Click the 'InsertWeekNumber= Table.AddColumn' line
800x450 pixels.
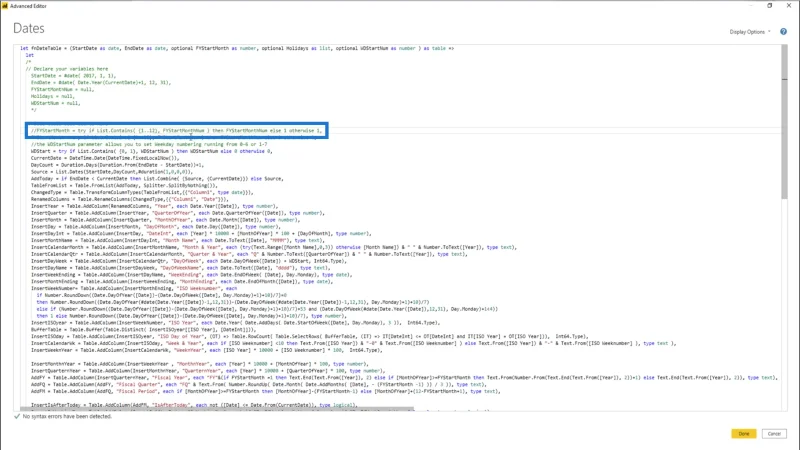[134, 289]
